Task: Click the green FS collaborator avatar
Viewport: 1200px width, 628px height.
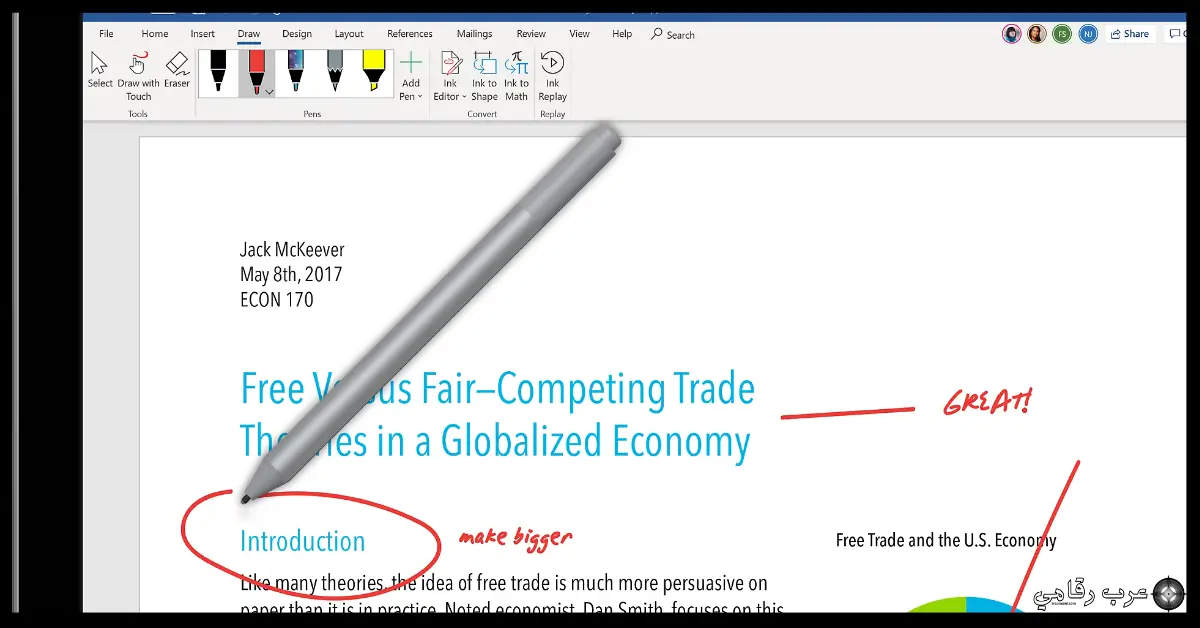Action: (x=1063, y=34)
